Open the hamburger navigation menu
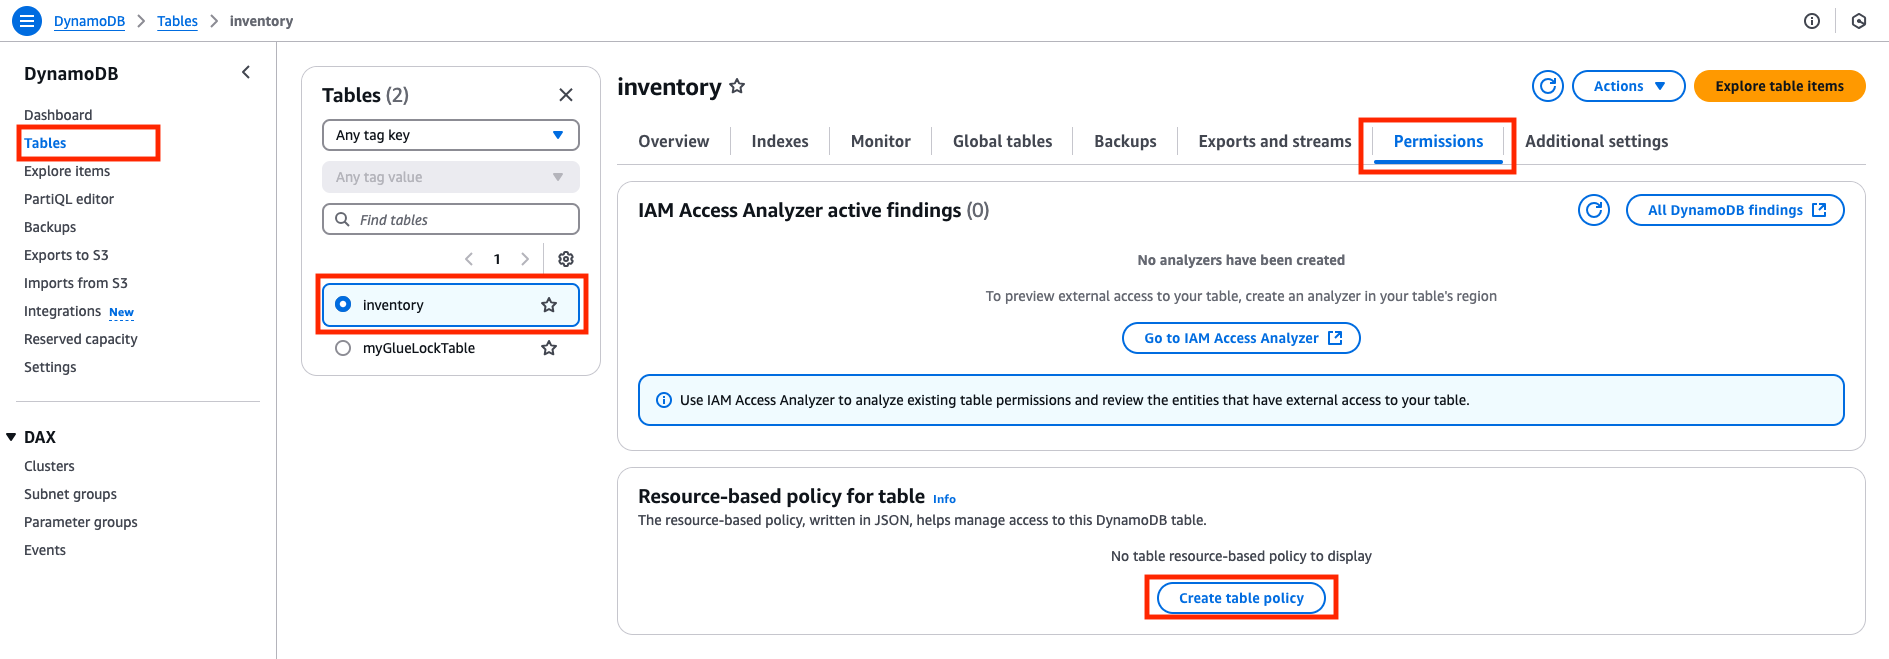The width and height of the screenshot is (1889, 659). [x=27, y=20]
